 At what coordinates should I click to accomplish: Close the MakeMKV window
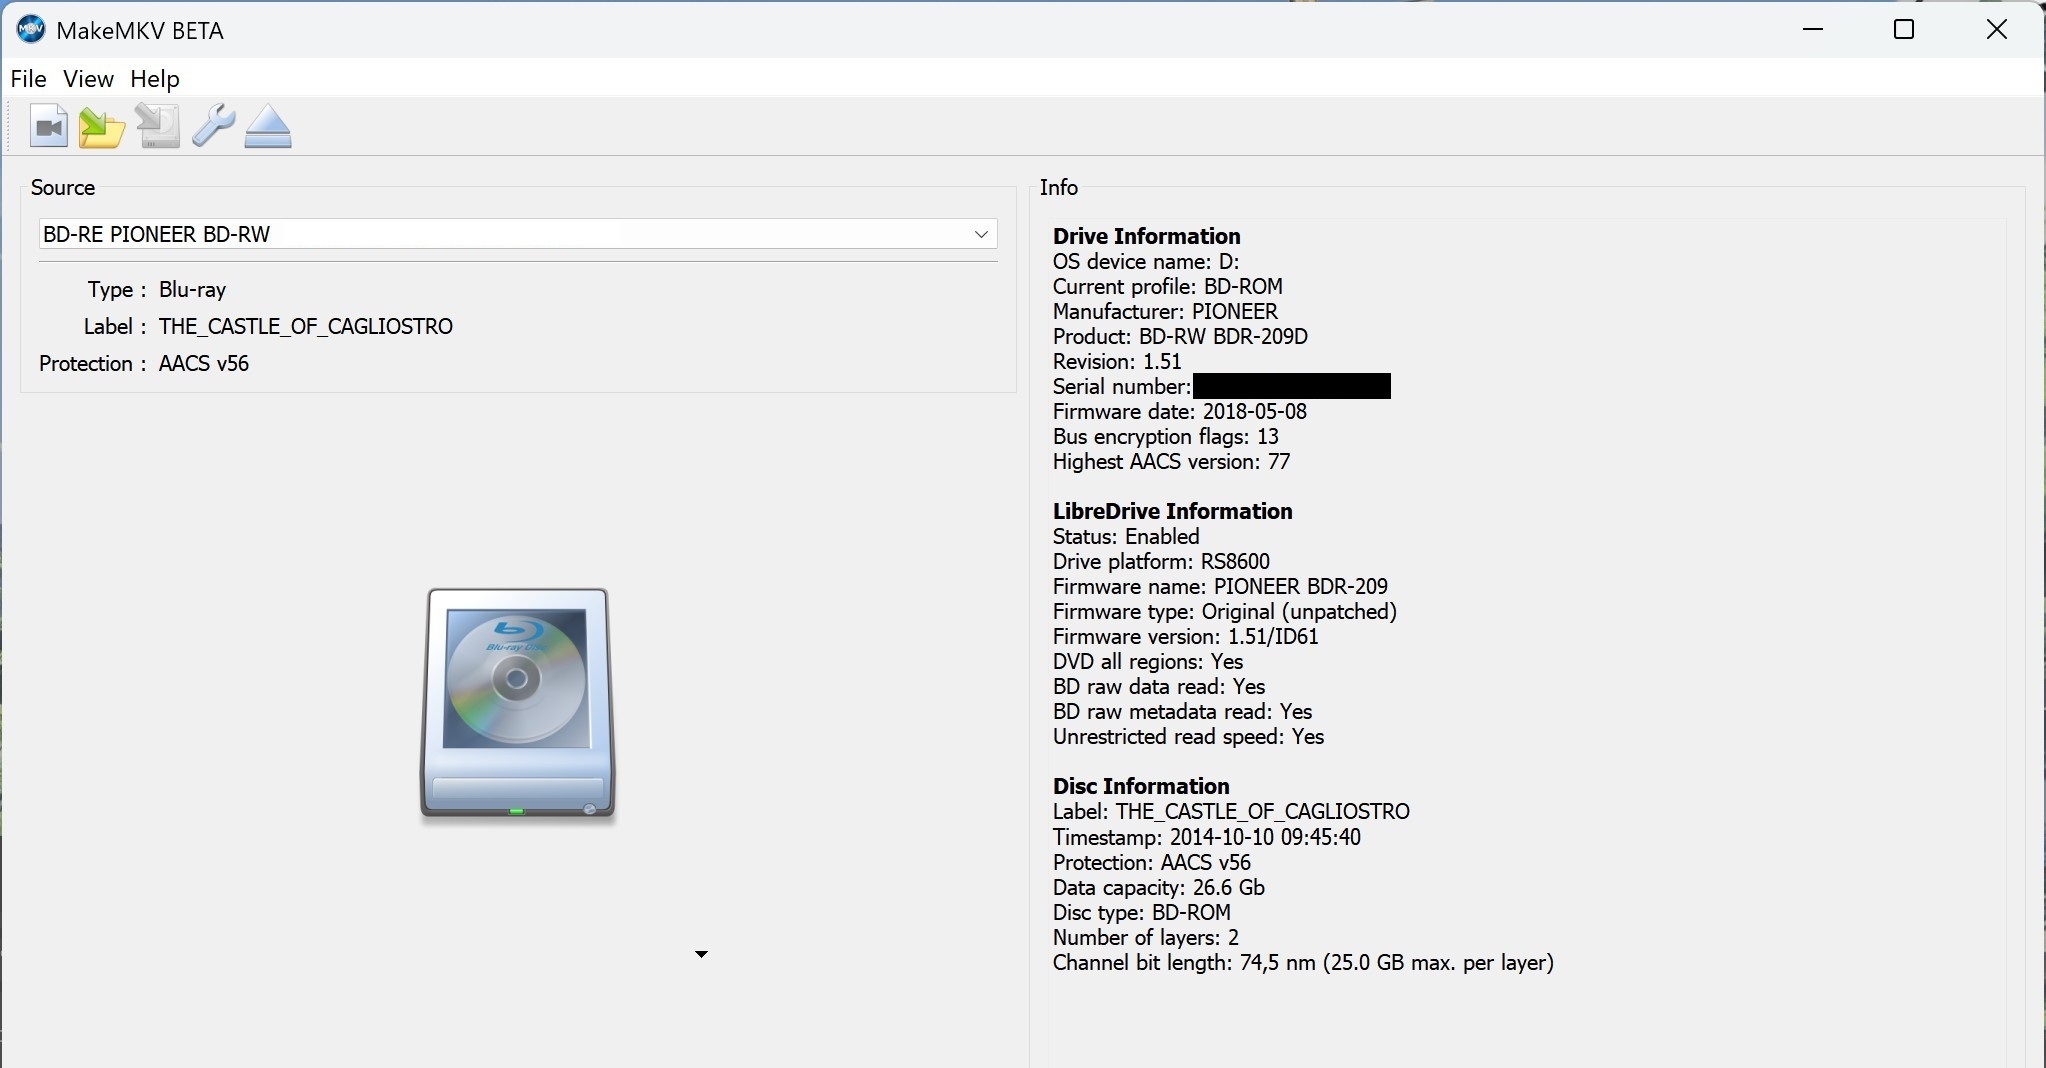coord(1996,30)
